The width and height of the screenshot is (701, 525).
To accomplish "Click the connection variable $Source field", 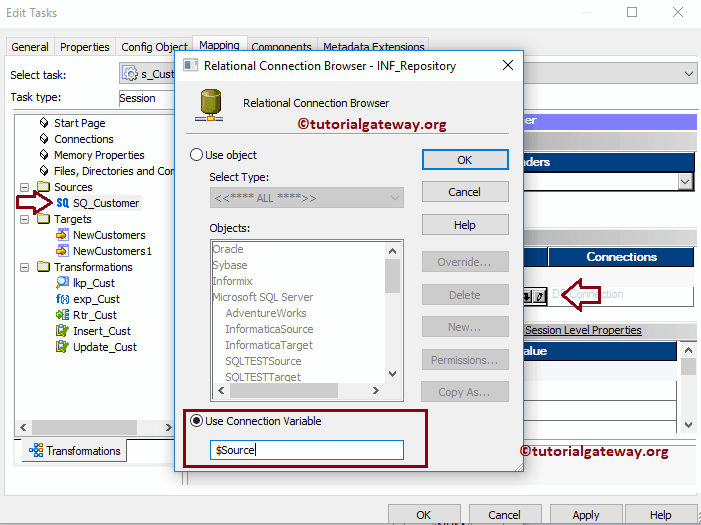I will 307,450.
